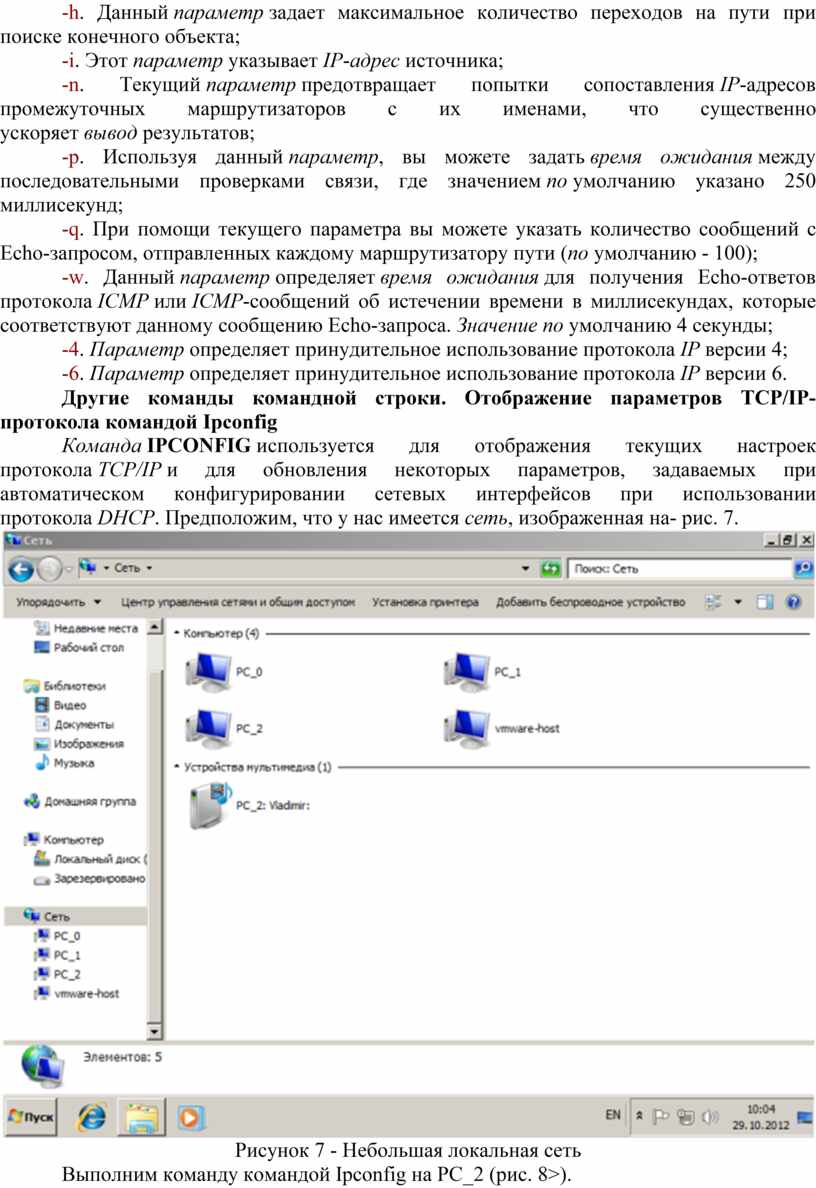Image resolution: width=816 pixels, height=1188 pixels.
Task: Select PC_2 under Сеть in the sidebar
Action: click(58, 975)
